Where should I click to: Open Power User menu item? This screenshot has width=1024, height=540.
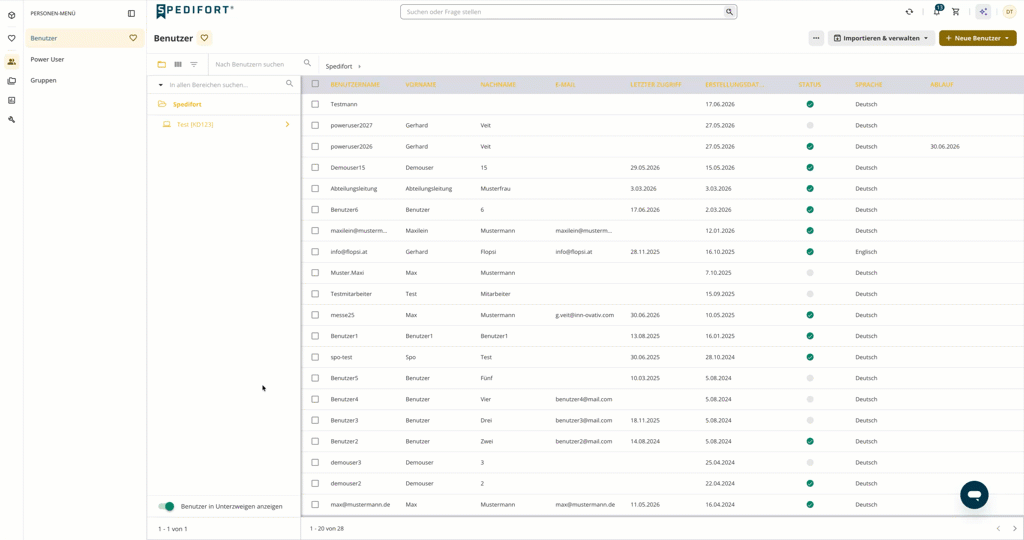click(x=47, y=59)
